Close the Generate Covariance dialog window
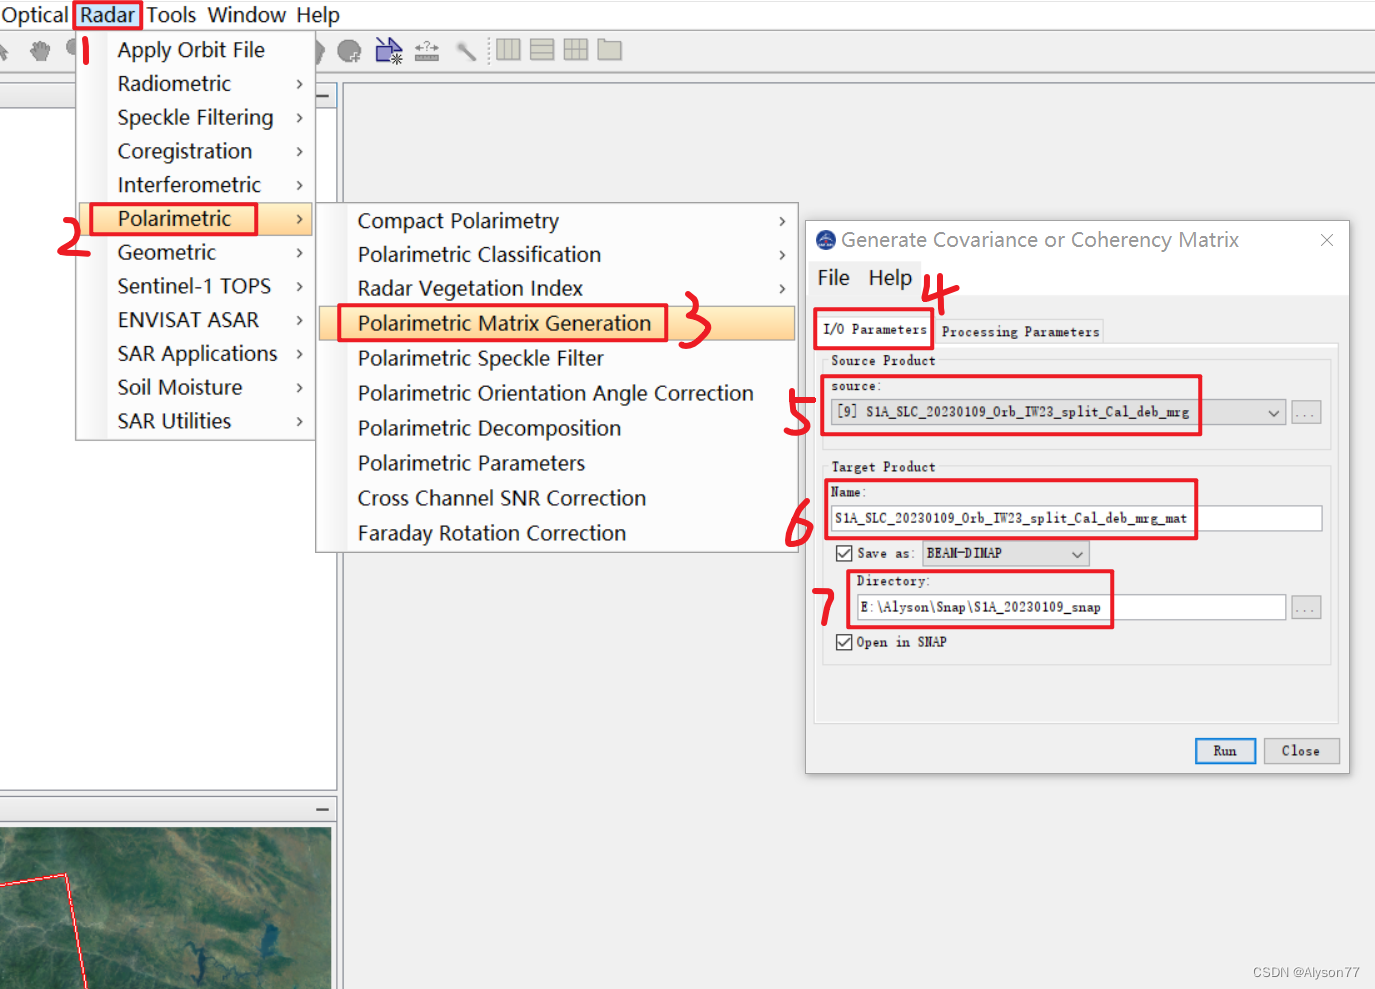Viewport: 1375px width, 989px height. pyautogui.click(x=1327, y=240)
